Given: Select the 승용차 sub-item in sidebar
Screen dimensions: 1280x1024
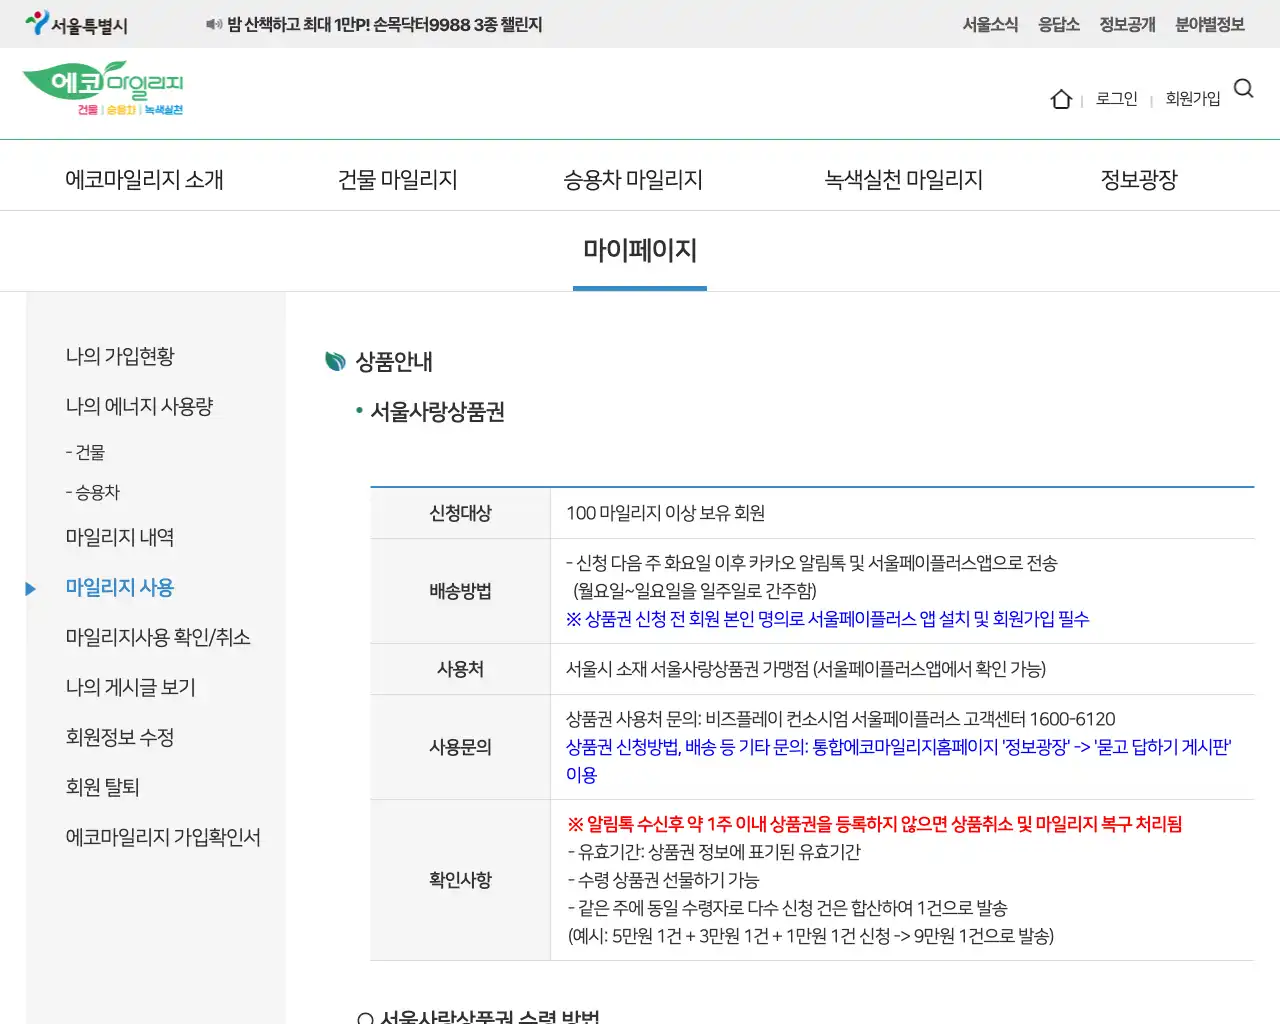Looking at the screenshot, I should point(92,492).
